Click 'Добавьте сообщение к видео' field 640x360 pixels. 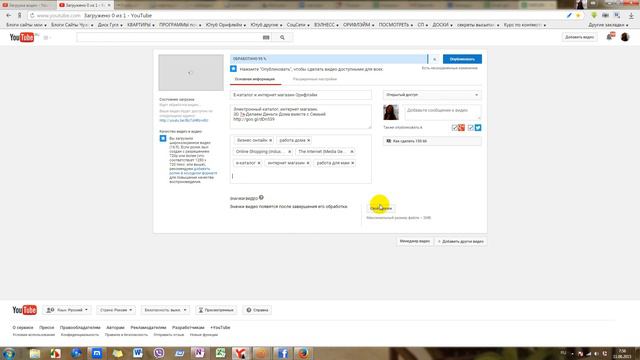443,112
